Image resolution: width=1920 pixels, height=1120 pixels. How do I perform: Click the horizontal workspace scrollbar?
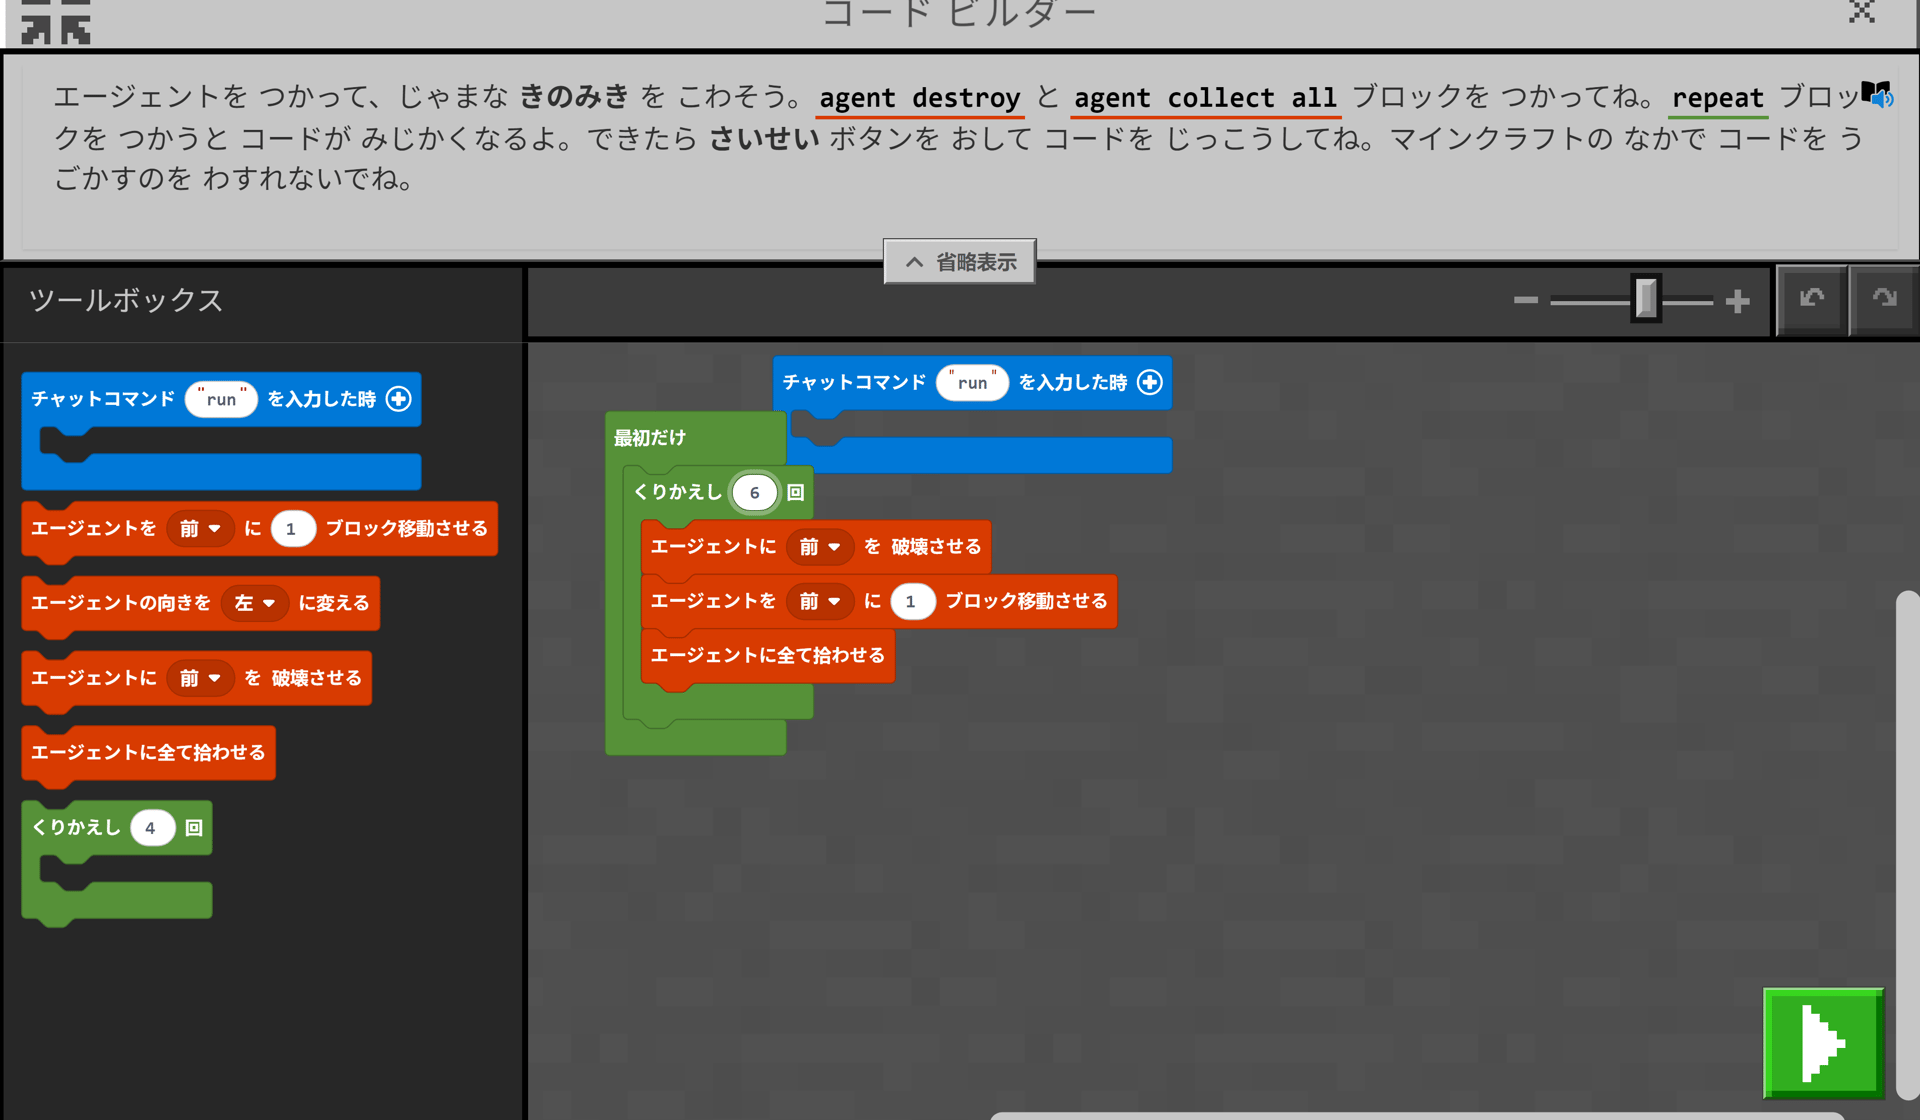[x=1418, y=1115]
